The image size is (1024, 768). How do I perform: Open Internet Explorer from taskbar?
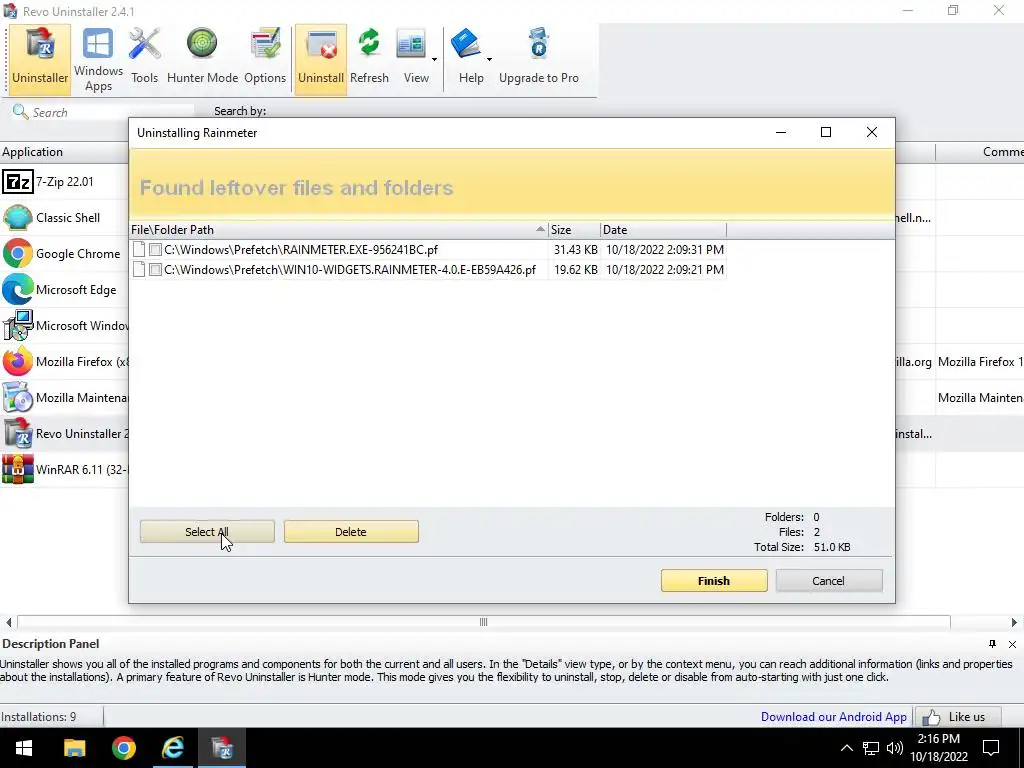(x=173, y=748)
